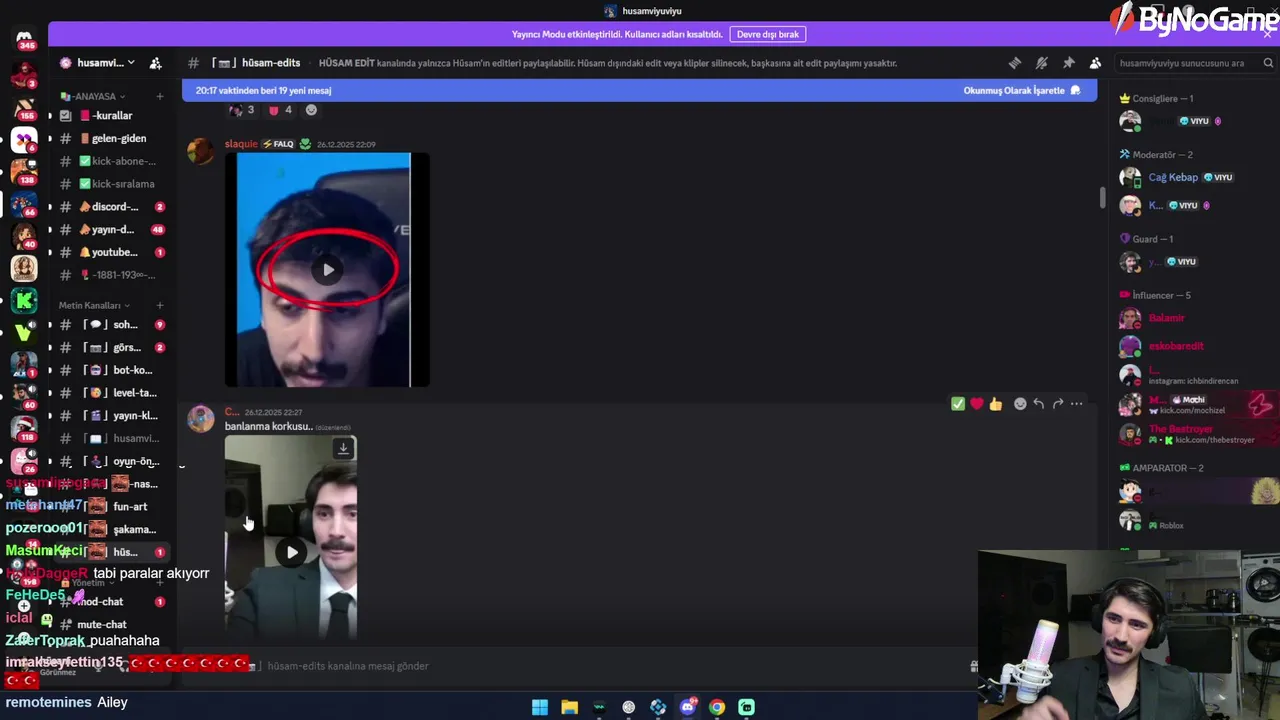Open the green Kick-style taskbar app

pos(746,707)
